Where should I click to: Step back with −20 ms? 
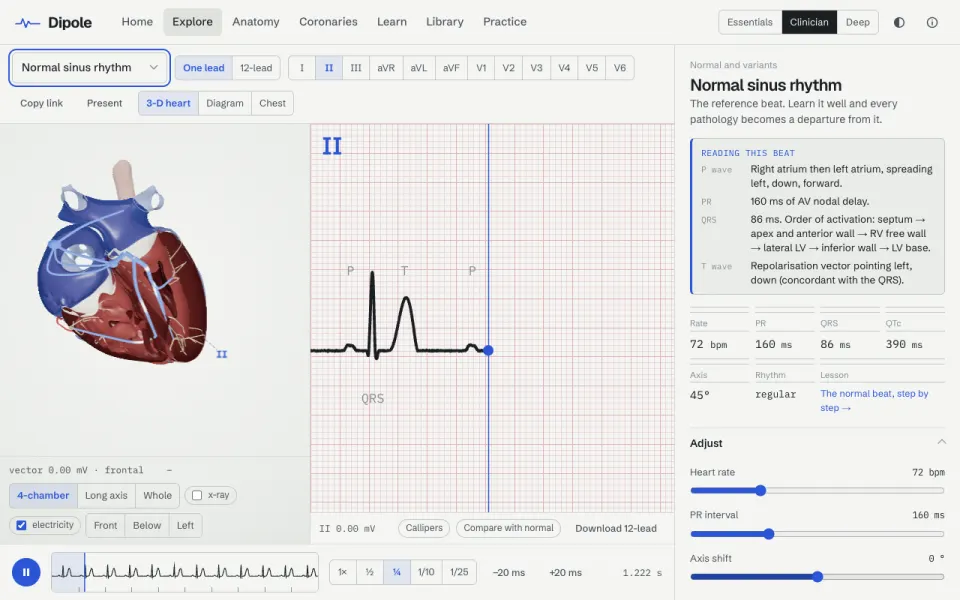[509, 572]
